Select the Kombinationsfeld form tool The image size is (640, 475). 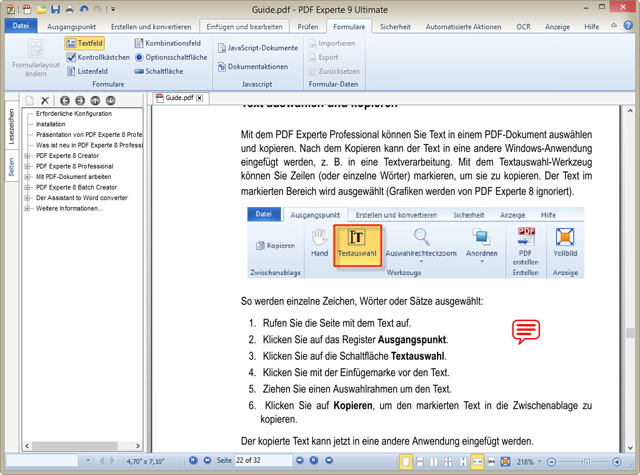(168, 43)
